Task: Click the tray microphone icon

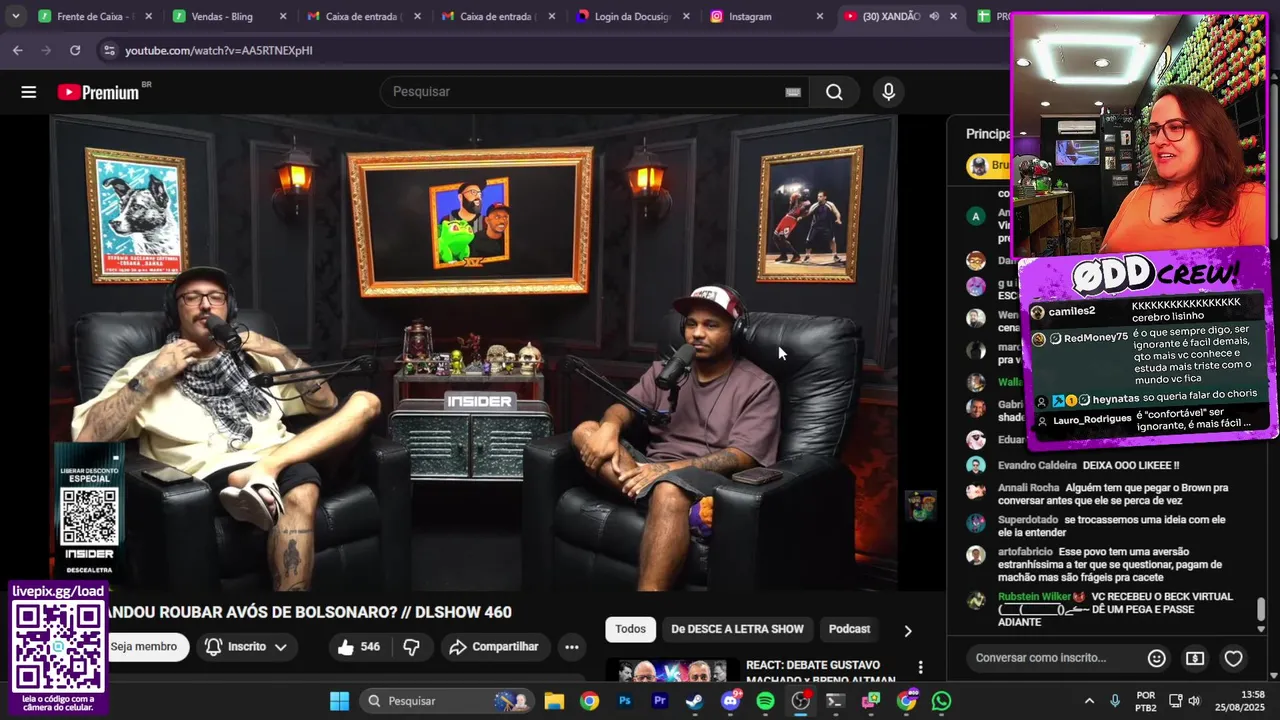Action: 1115,701
